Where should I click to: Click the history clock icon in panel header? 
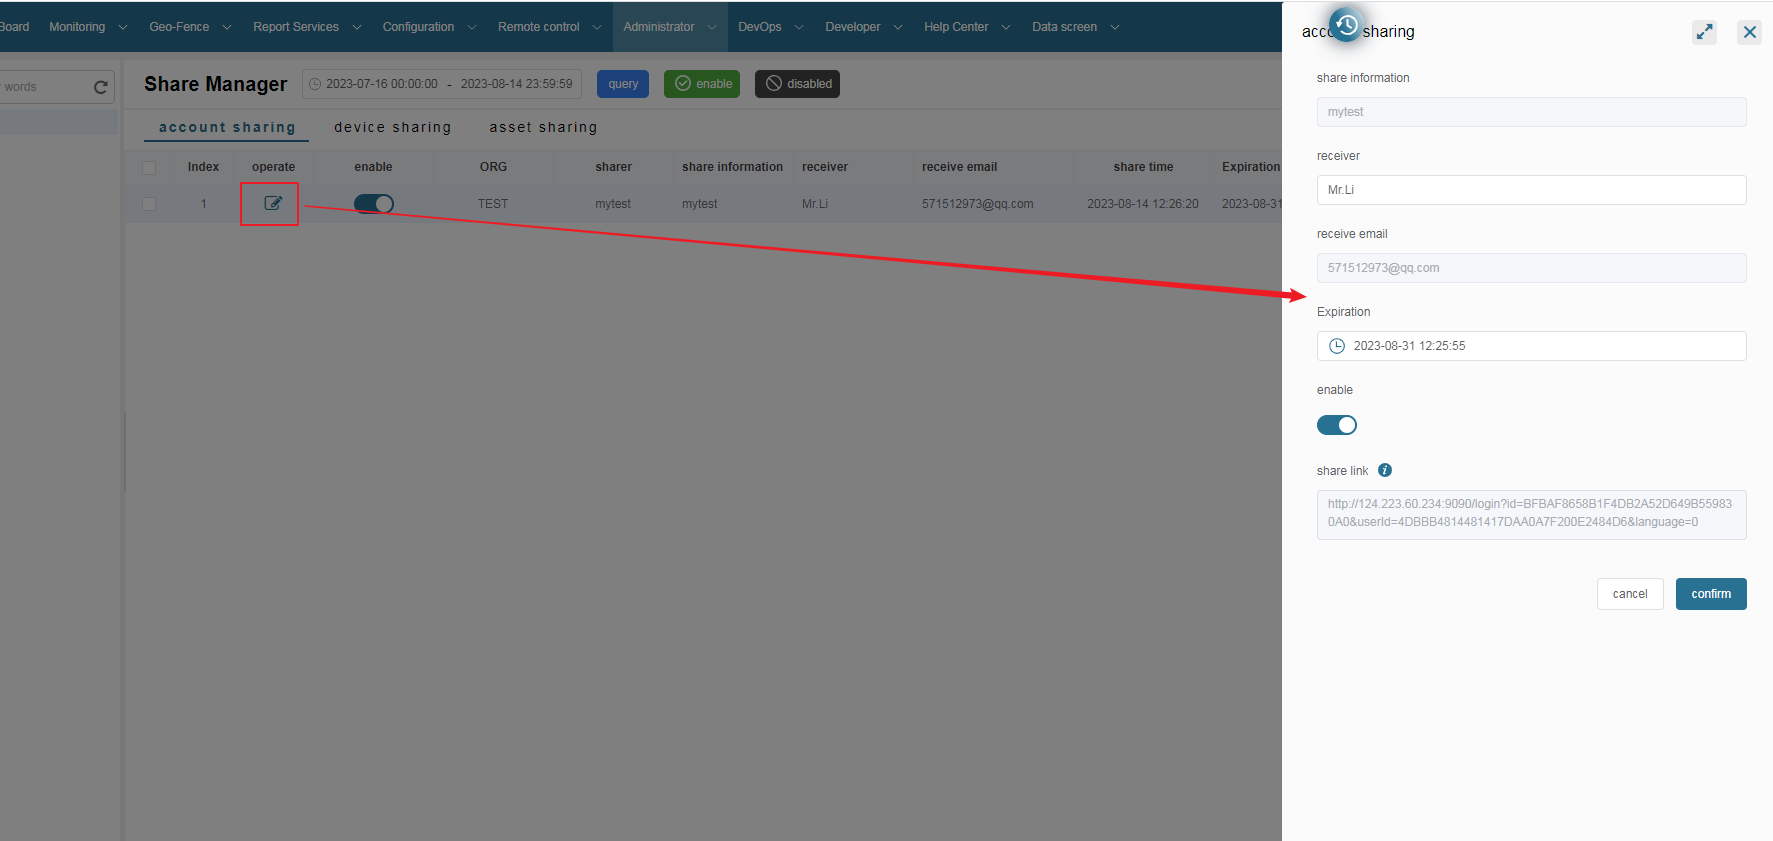(1346, 26)
